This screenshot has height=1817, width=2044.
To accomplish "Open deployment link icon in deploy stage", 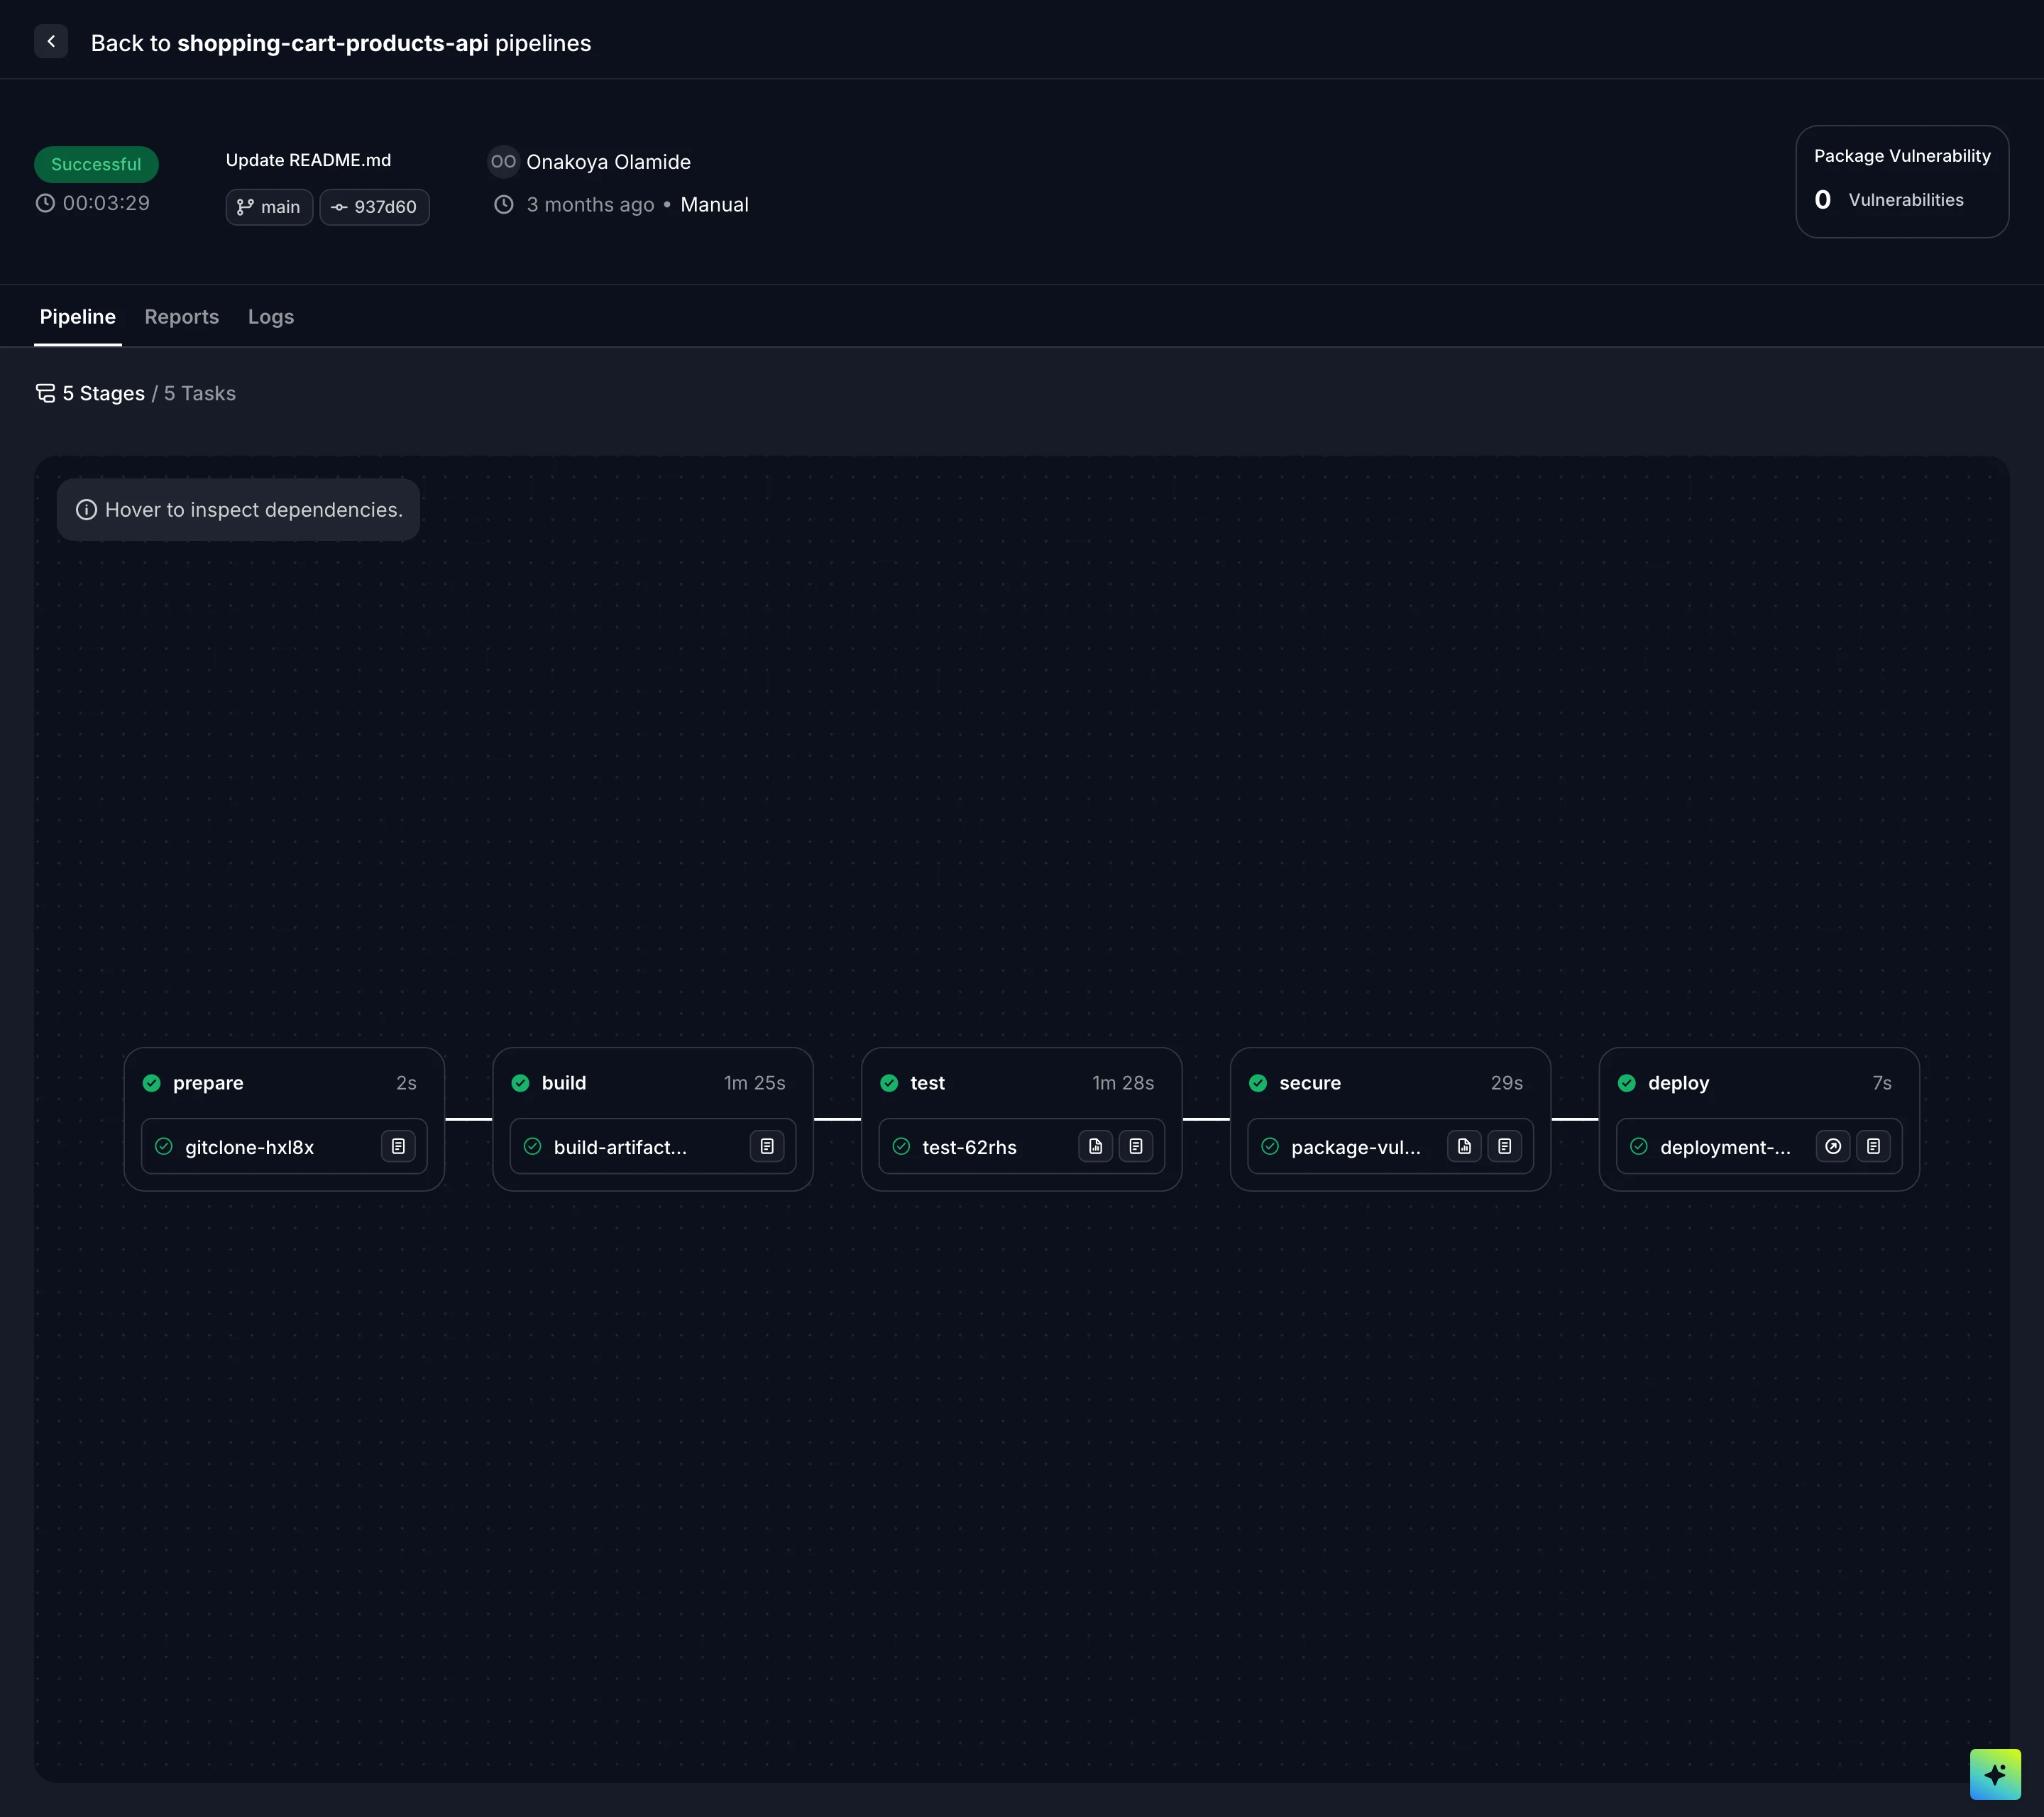I will (1833, 1146).
